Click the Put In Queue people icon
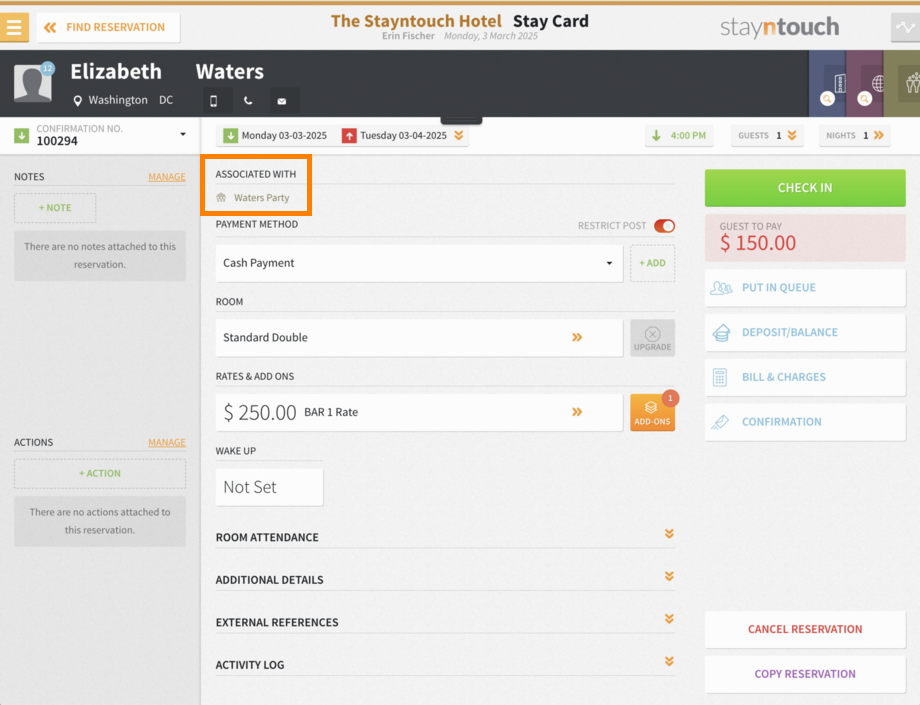The width and height of the screenshot is (920, 705). coord(721,288)
